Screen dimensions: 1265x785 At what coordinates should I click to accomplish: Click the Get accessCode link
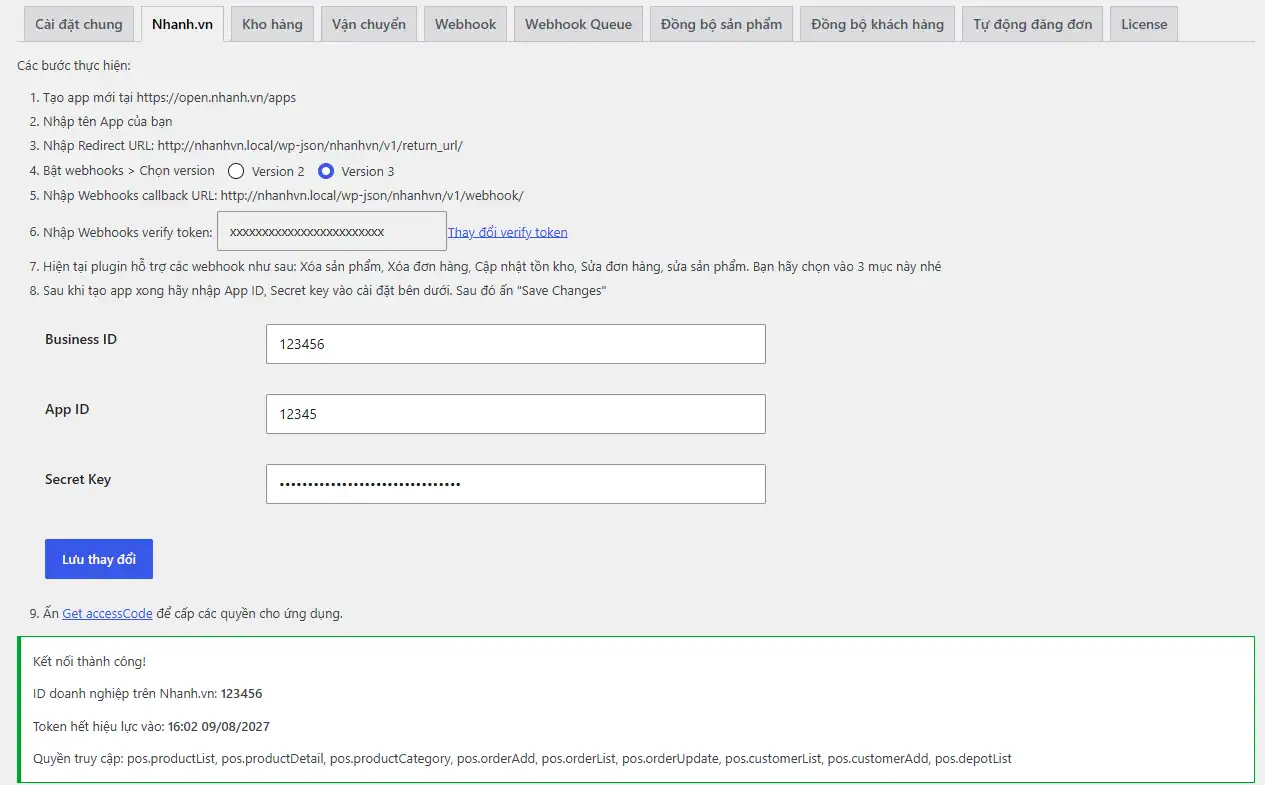tap(107, 613)
